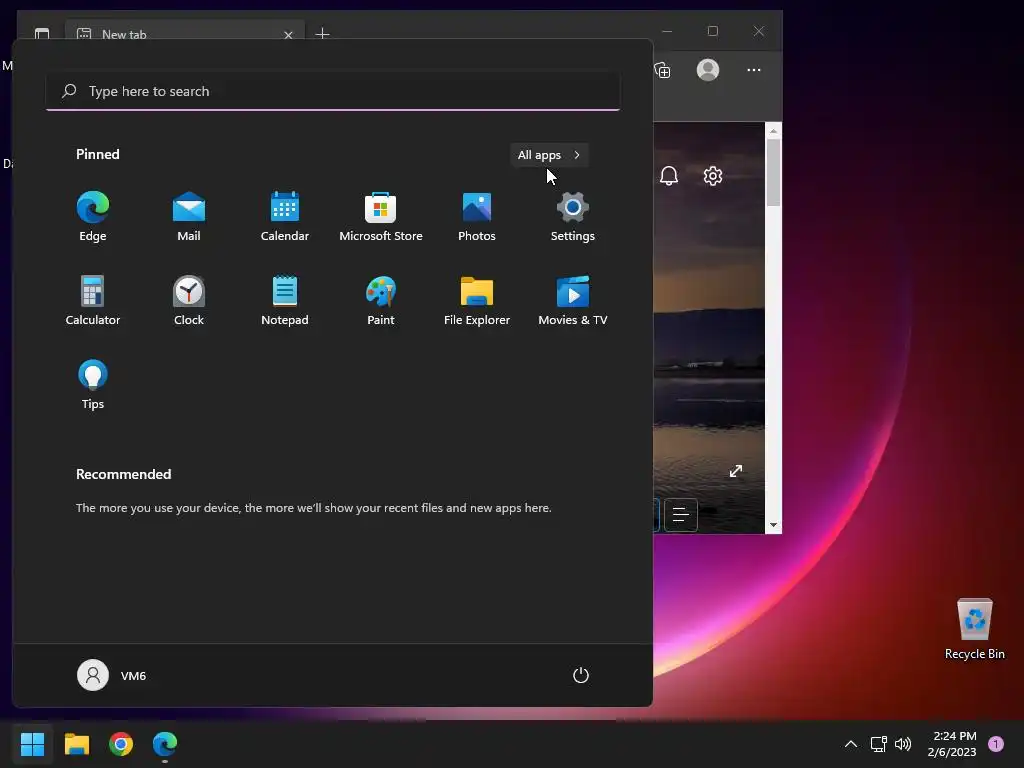This screenshot has width=1024, height=768.
Task: Click the Pinned heading in the Start menu
Action: coord(98,154)
